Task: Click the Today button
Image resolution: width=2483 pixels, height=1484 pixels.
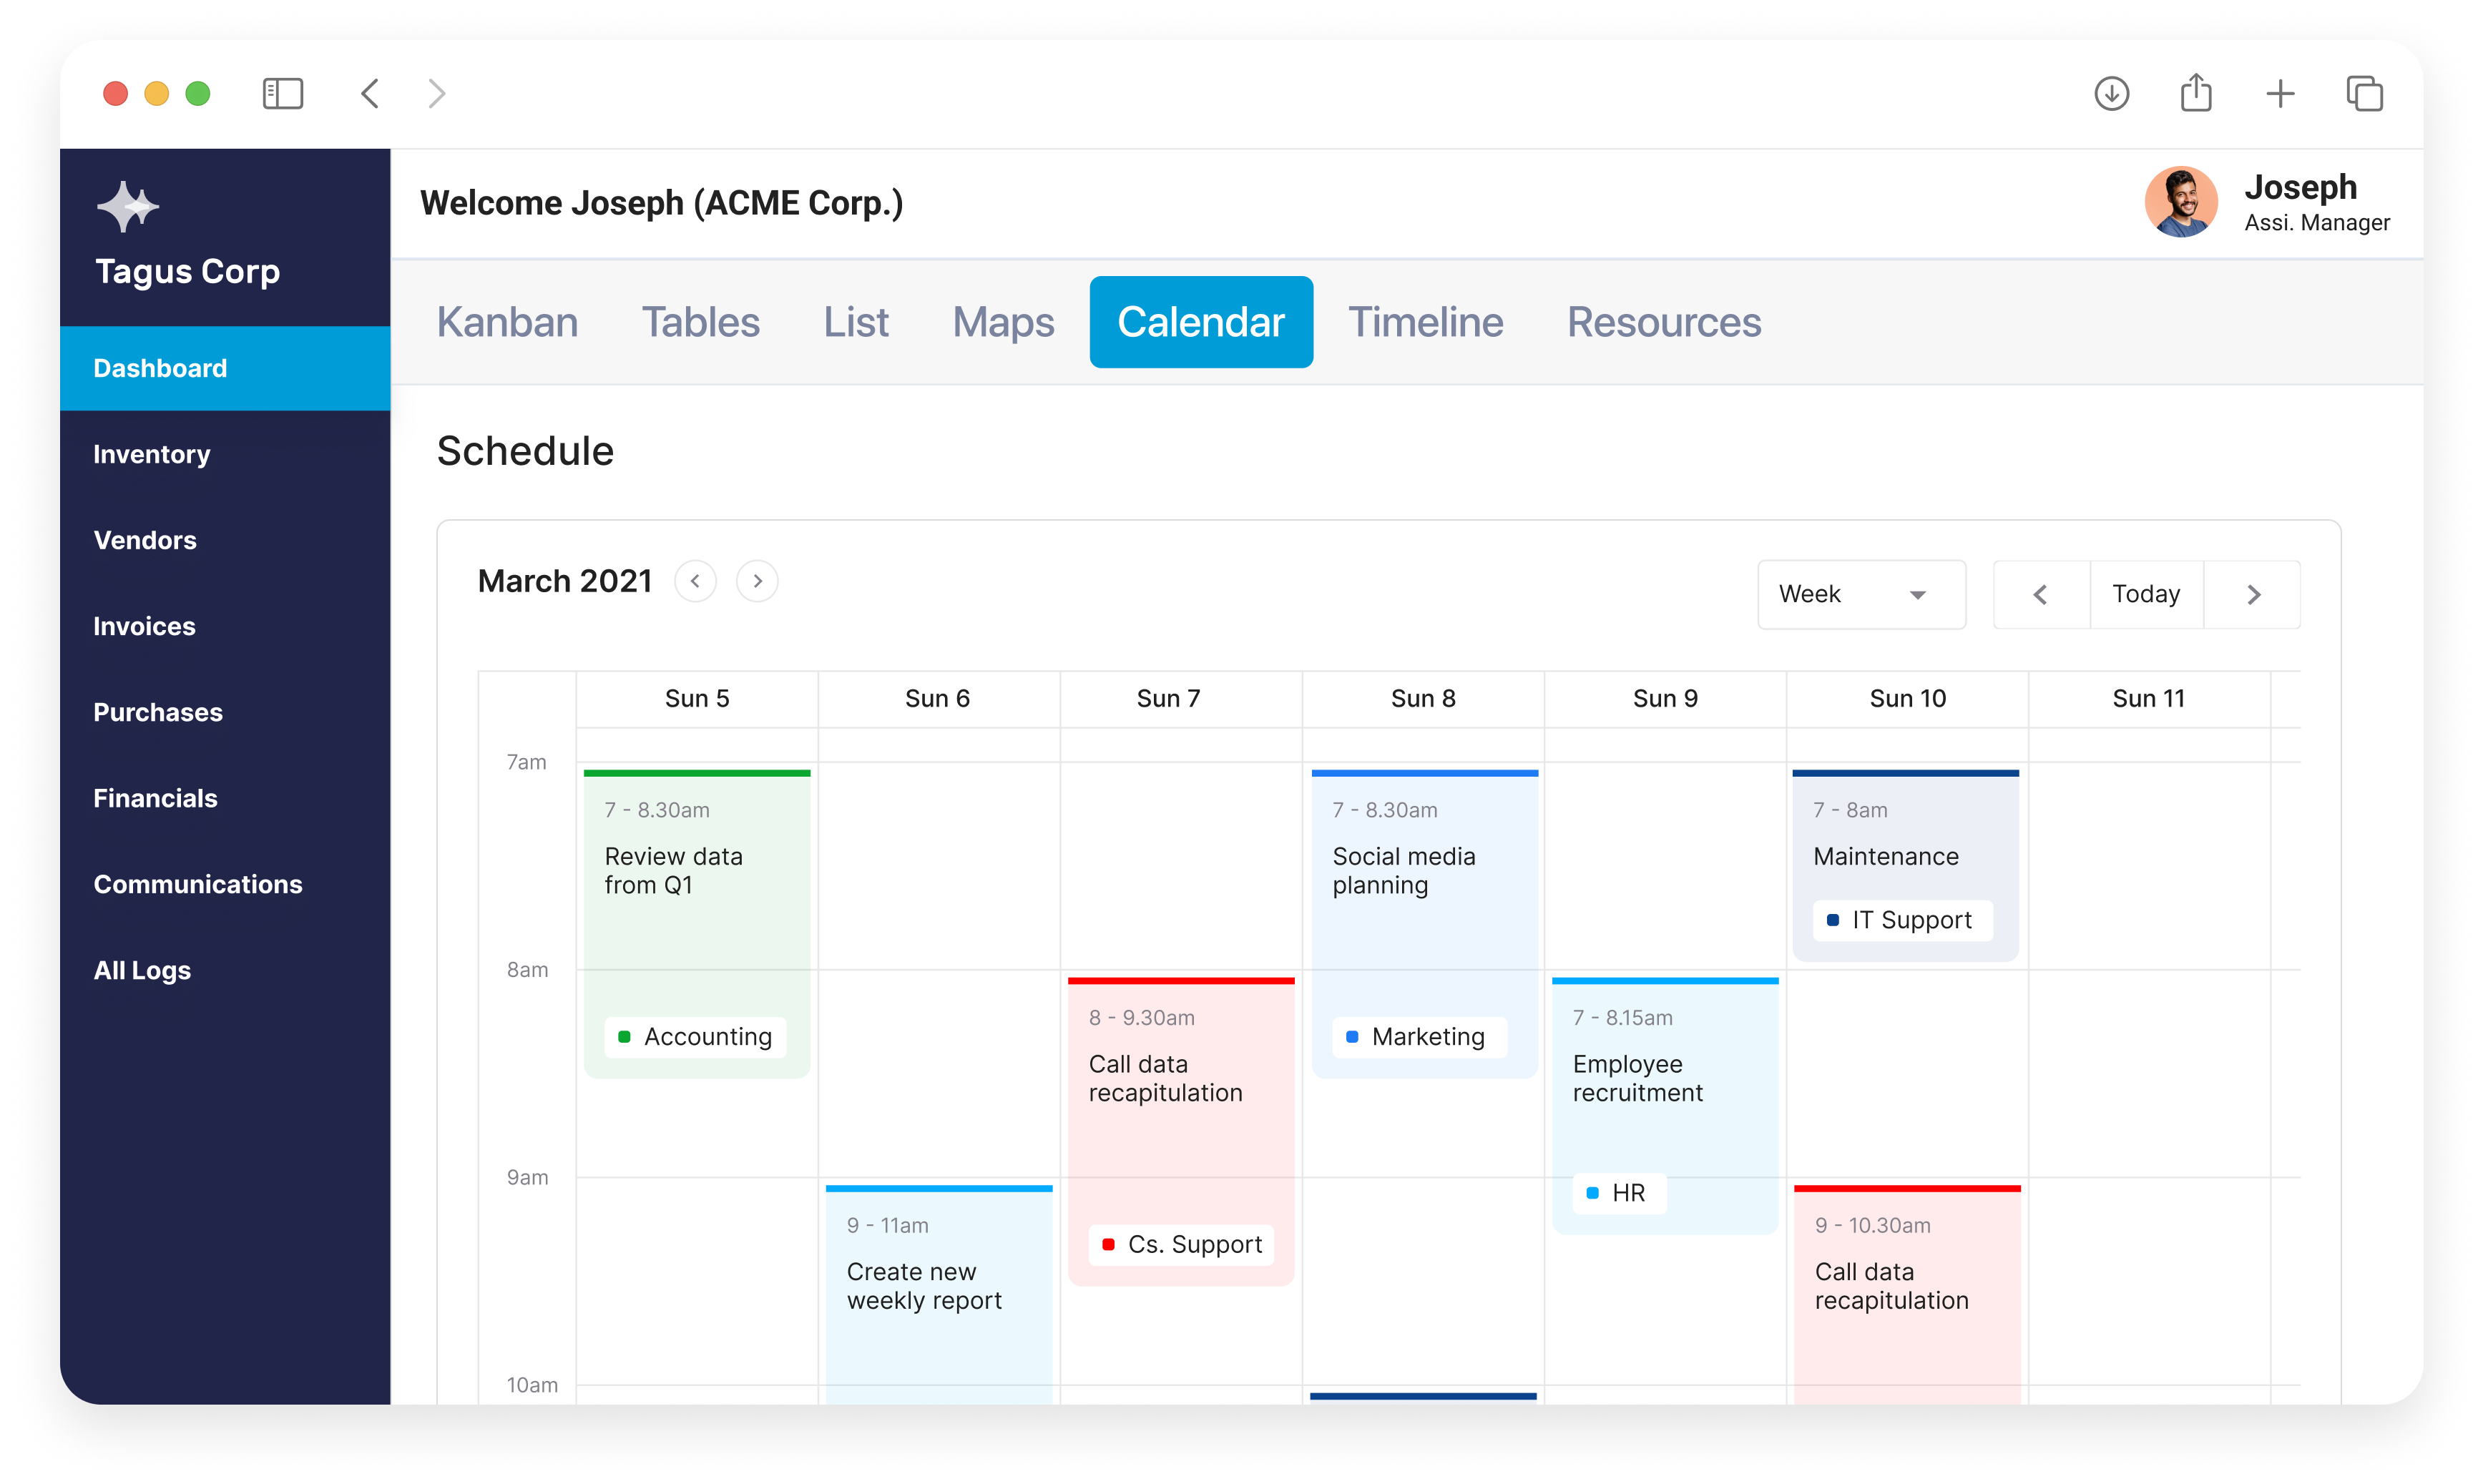Action: coord(2146,594)
